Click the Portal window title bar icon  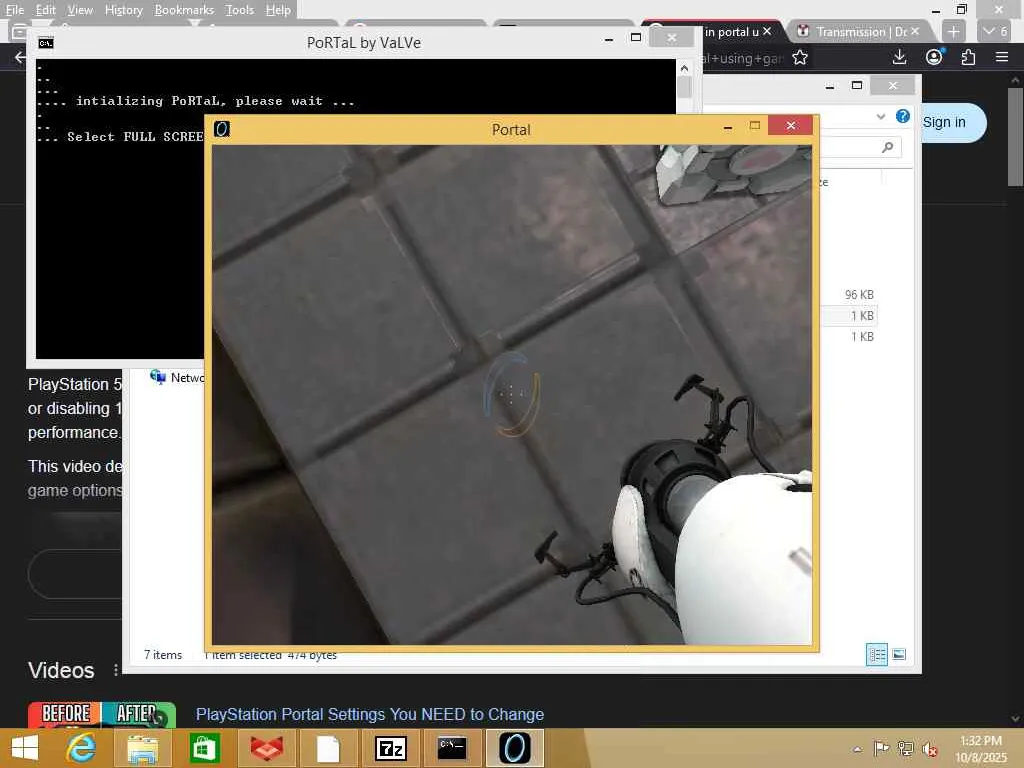(x=222, y=129)
